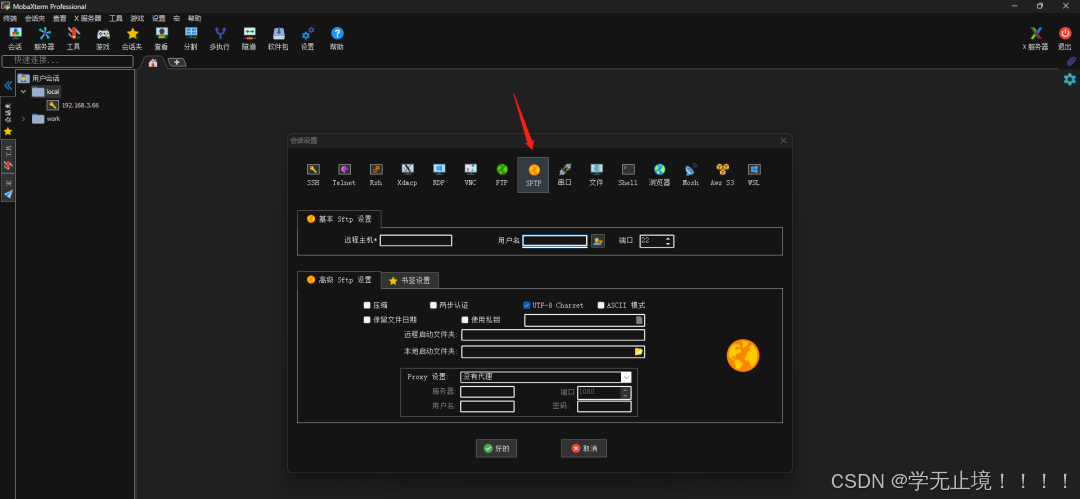Screen dimensions: 1080x499
Task: Open the 帮助 menu in the menu bar
Action: click(195, 18)
